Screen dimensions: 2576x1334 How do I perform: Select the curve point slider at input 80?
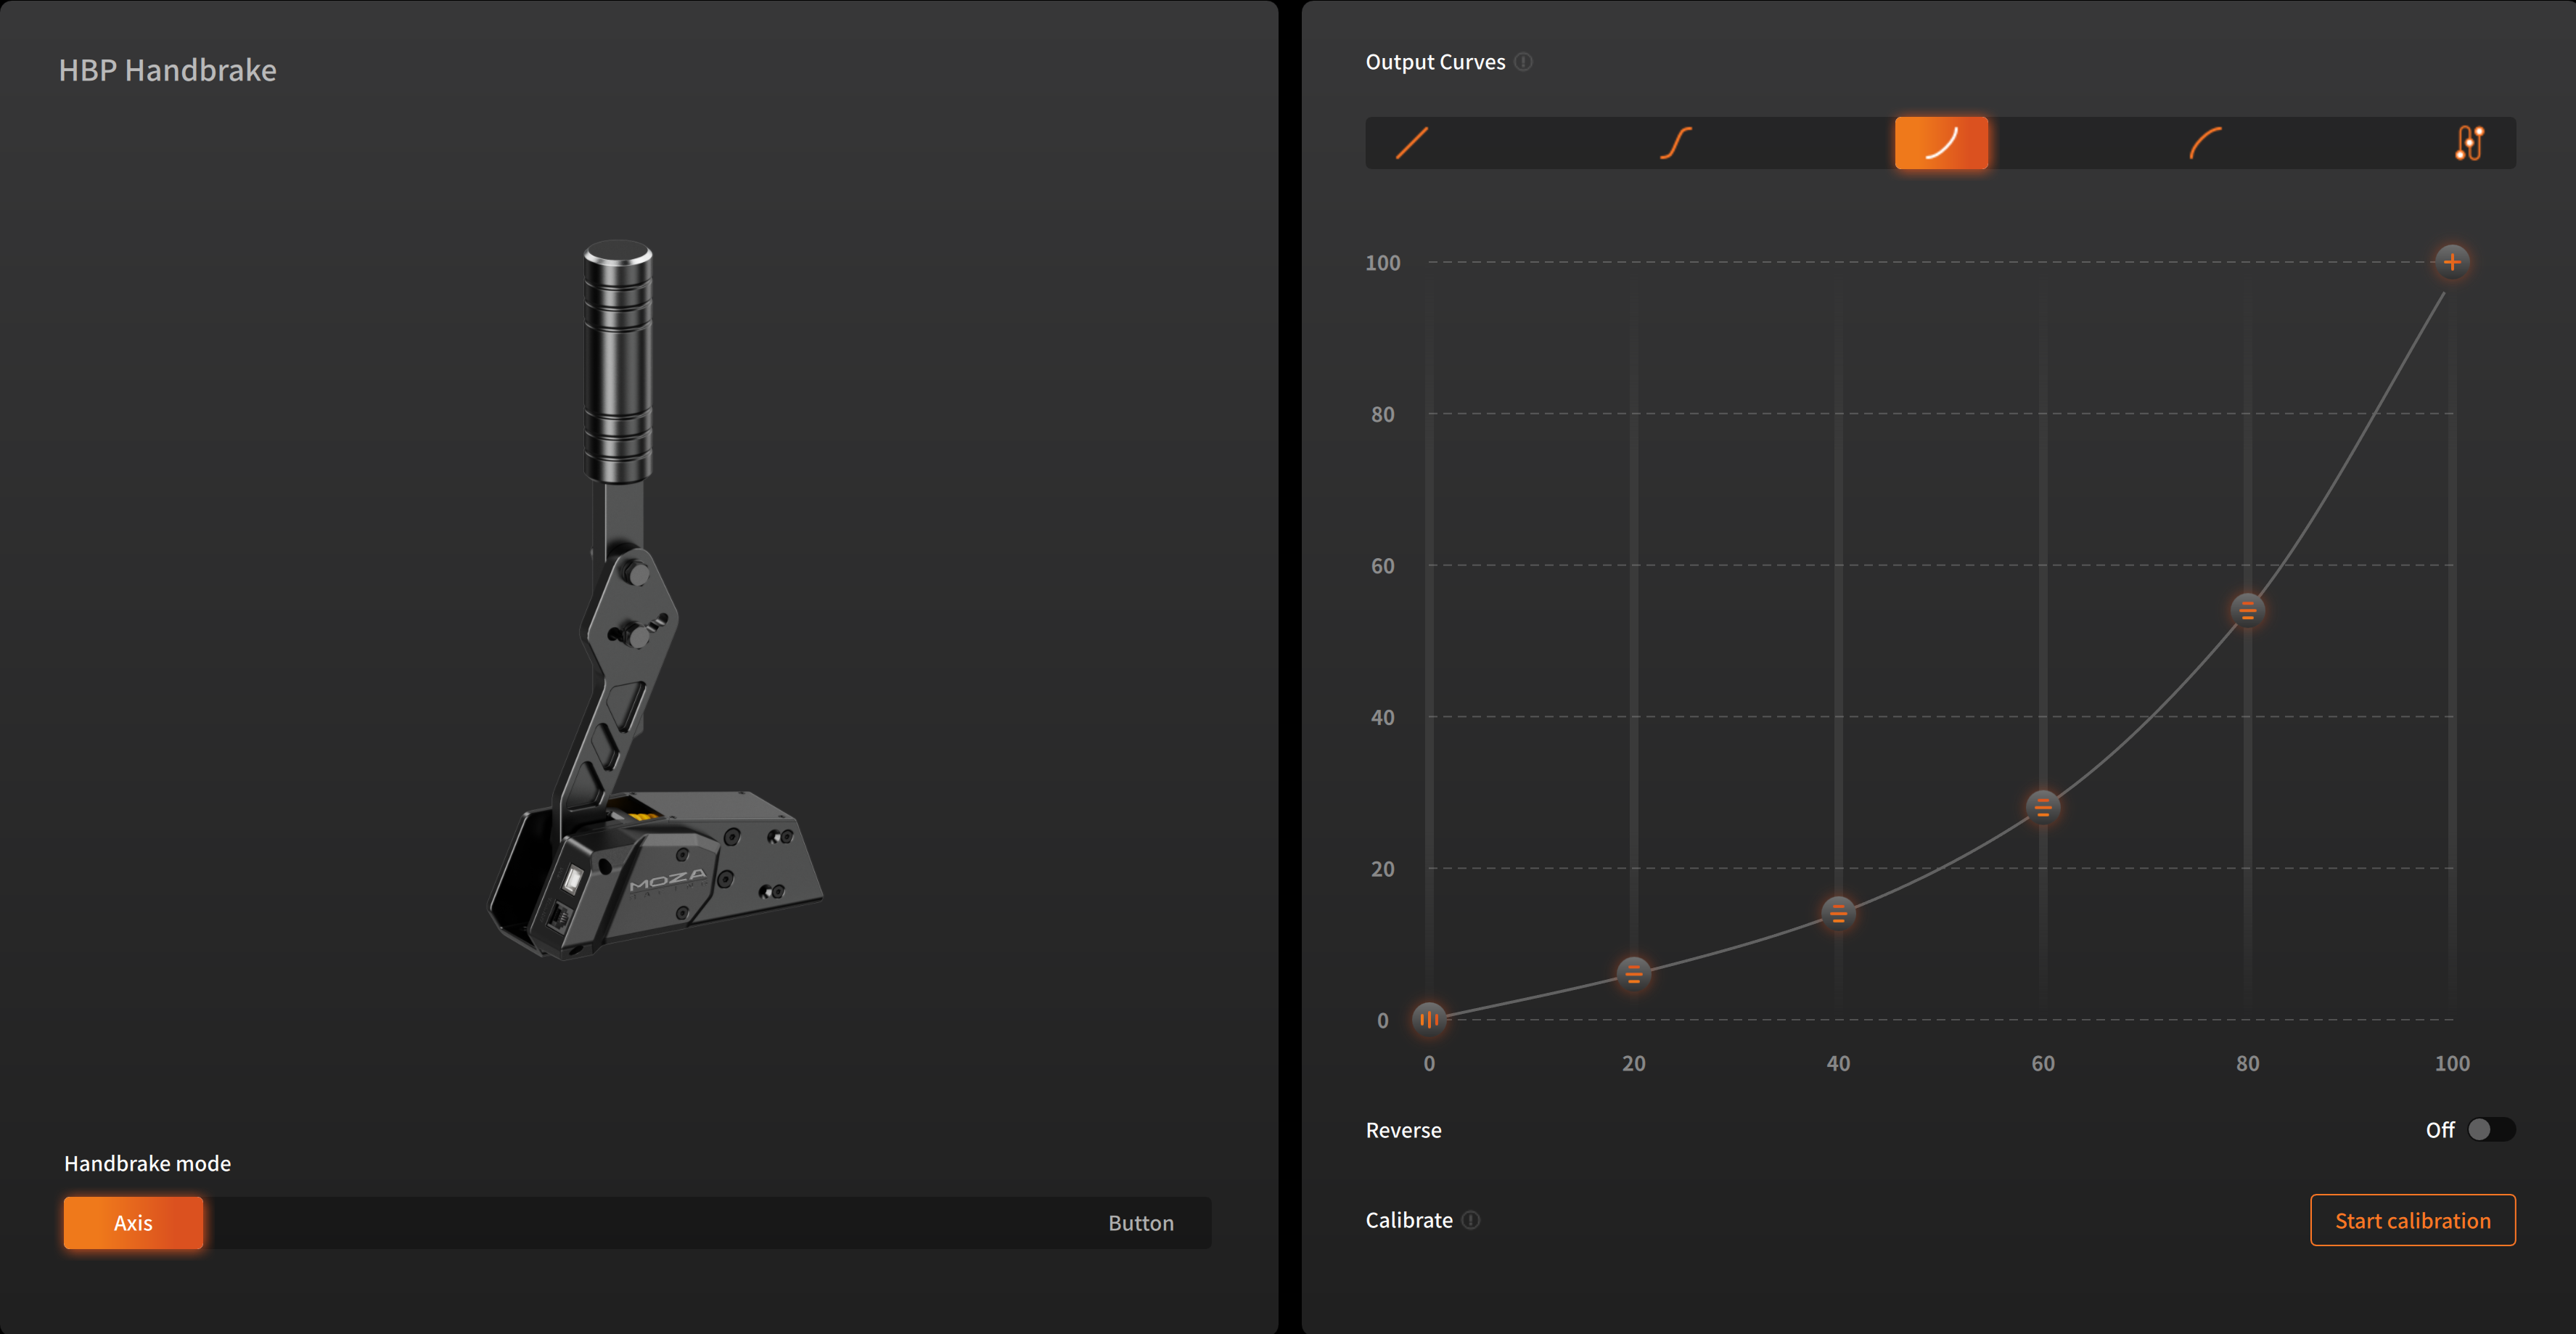(2247, 610)
